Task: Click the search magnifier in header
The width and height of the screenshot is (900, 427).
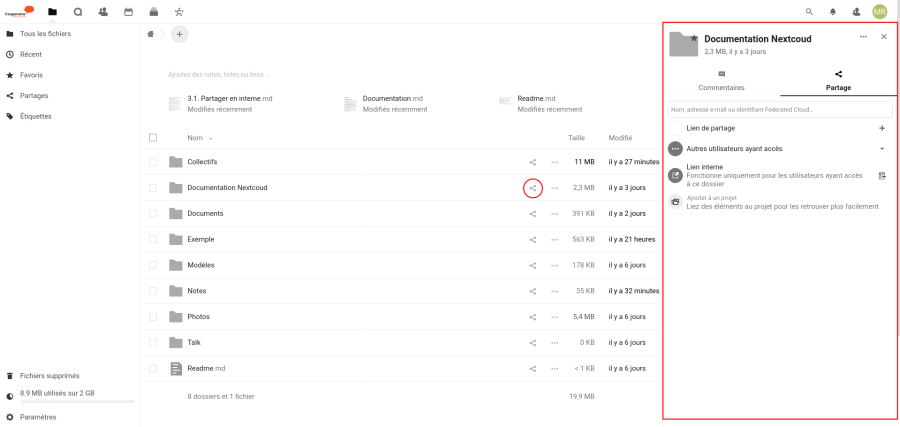Action: (x=809, y=11)
